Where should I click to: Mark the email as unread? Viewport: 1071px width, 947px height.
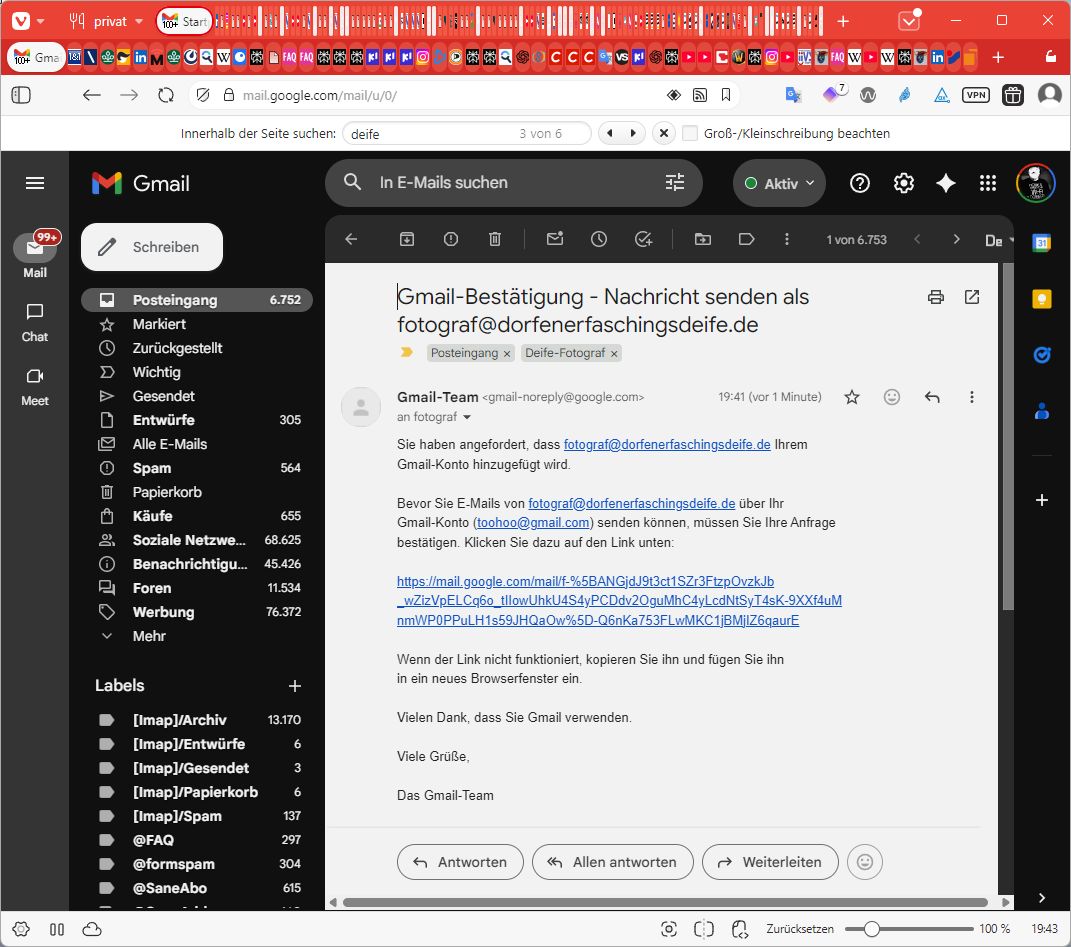554,240
